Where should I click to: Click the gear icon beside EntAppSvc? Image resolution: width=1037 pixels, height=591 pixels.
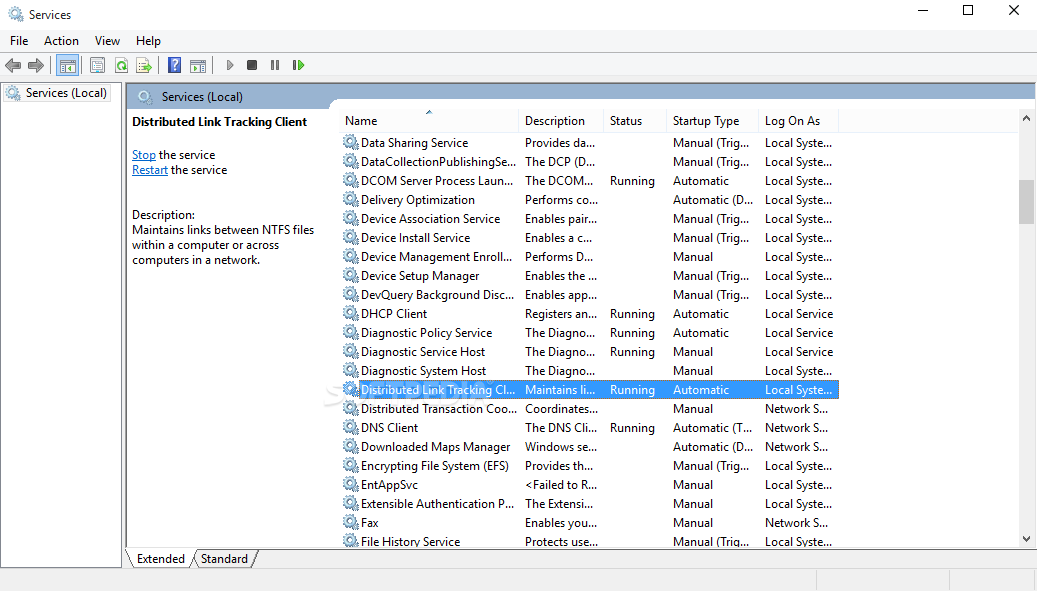pos(351,485)
